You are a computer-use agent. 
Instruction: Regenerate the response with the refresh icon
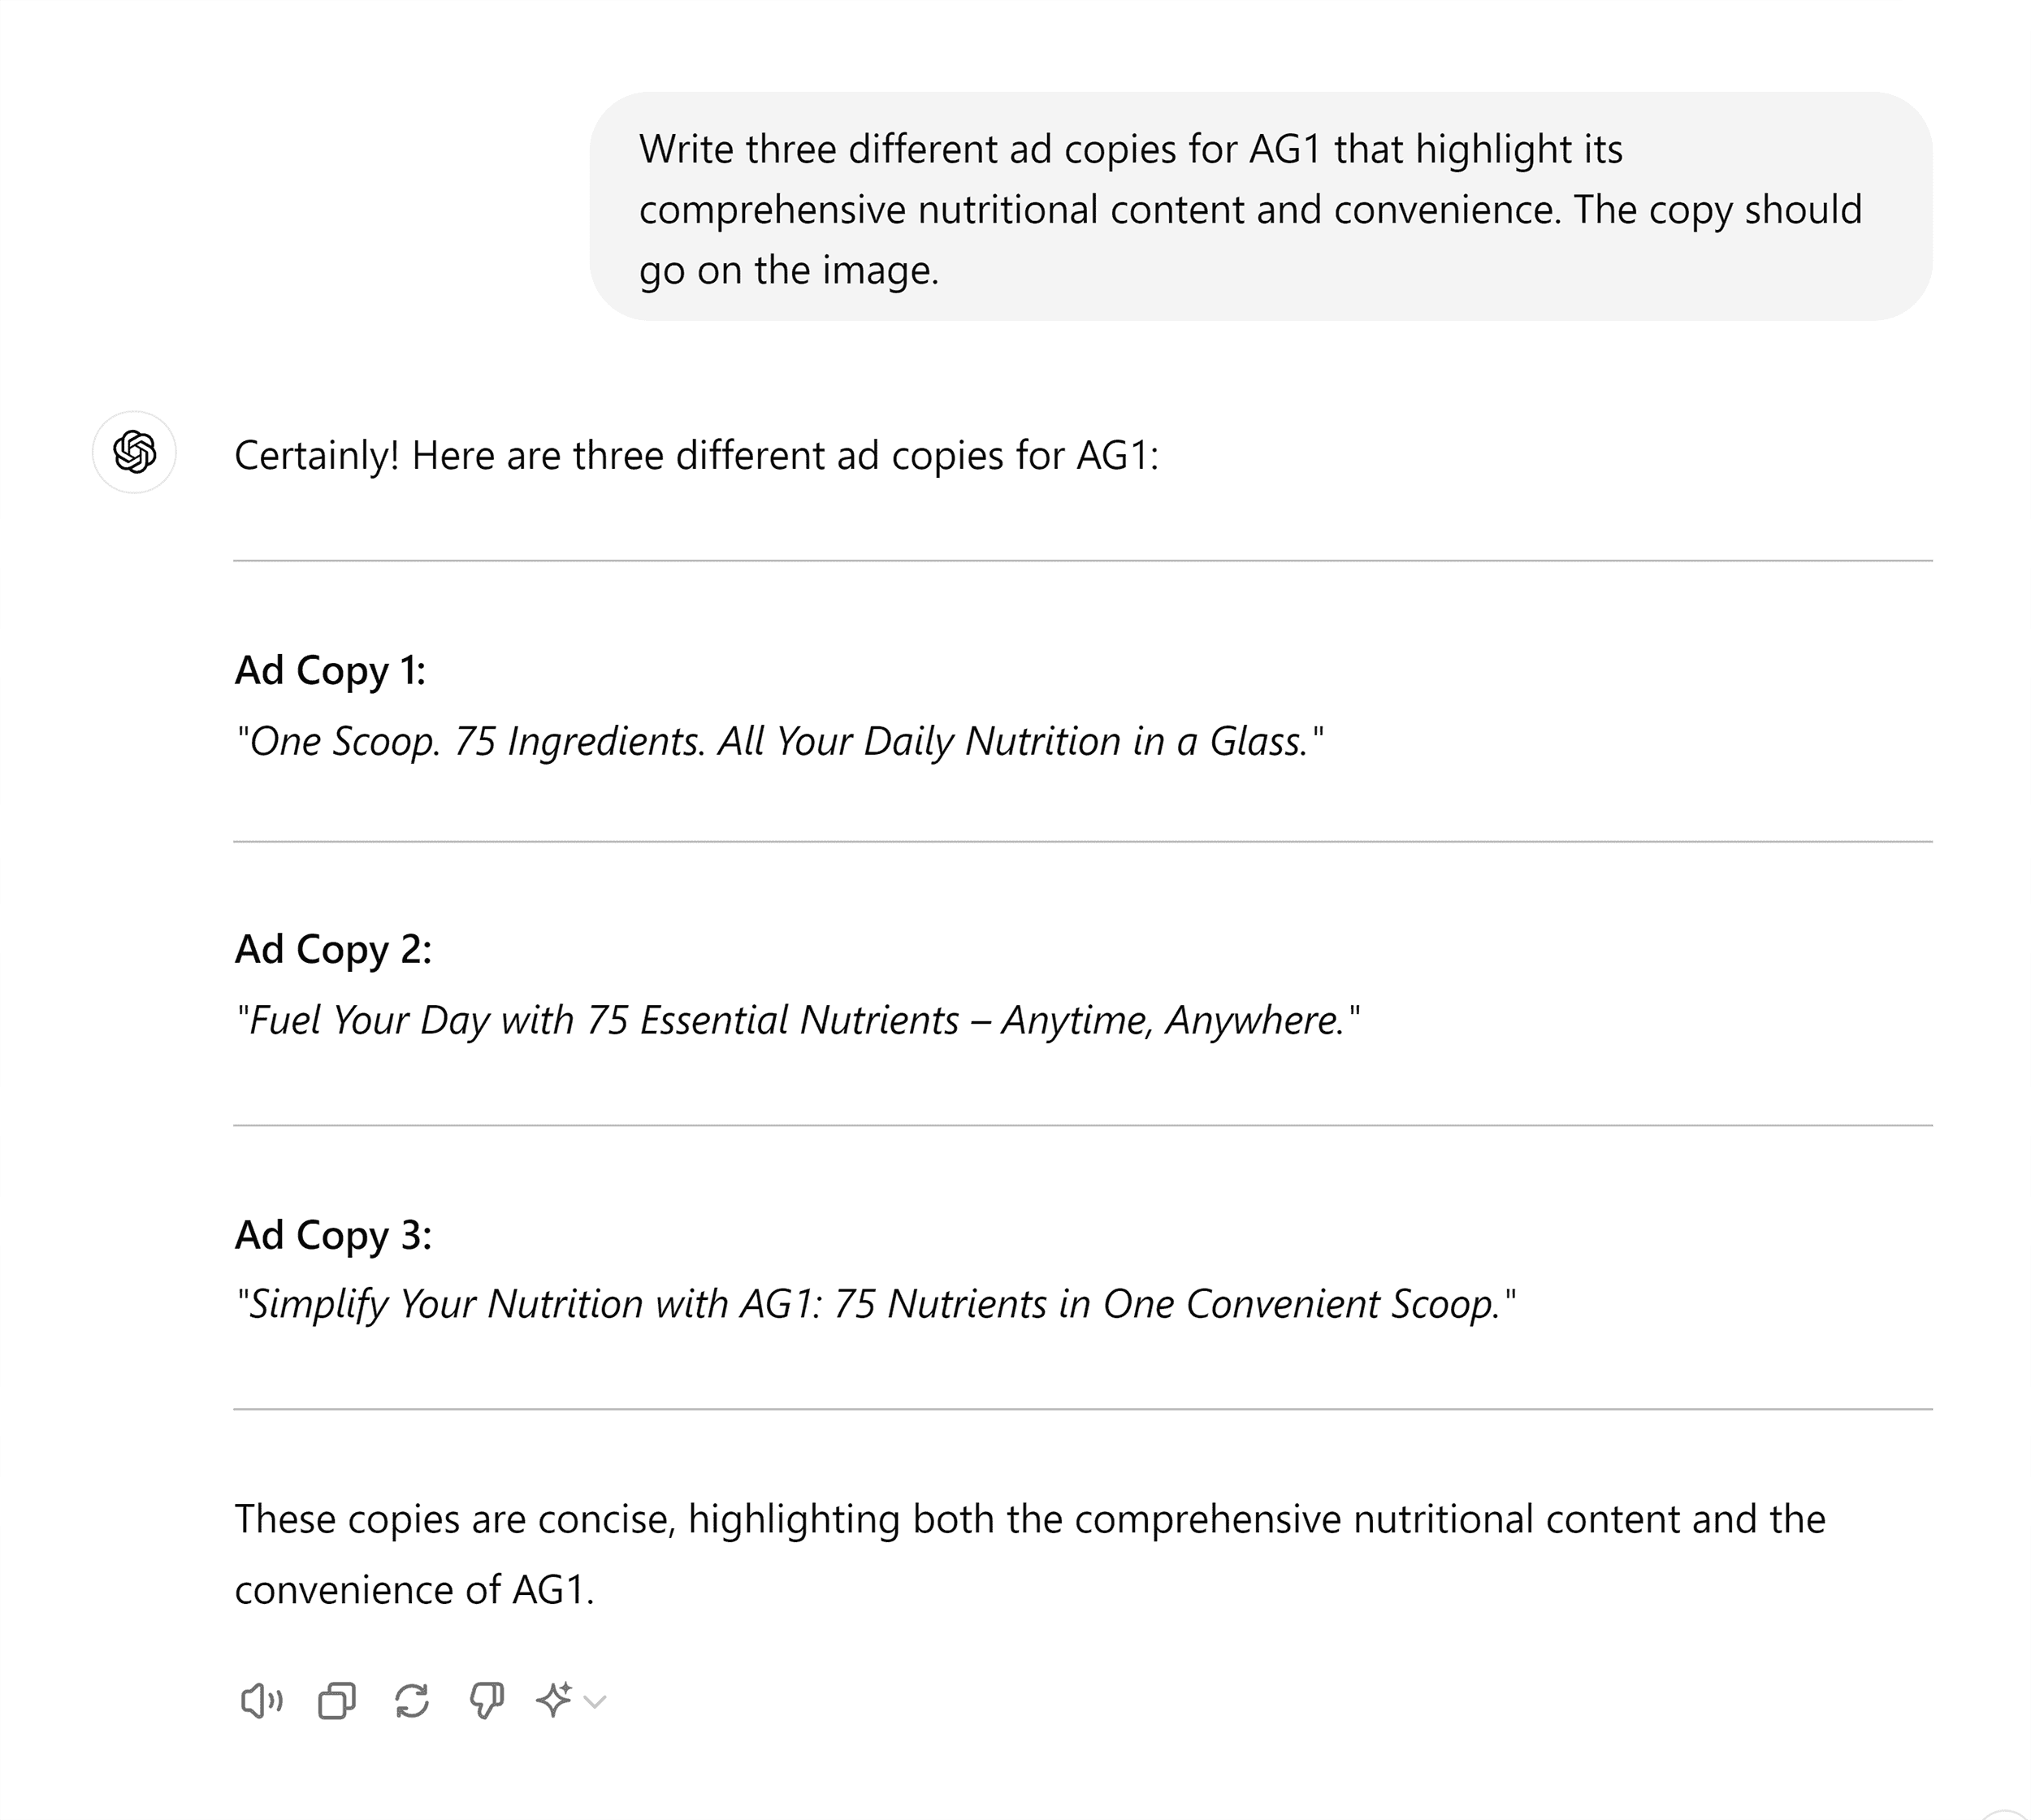pyautogui.click(x=412, y=1700)
